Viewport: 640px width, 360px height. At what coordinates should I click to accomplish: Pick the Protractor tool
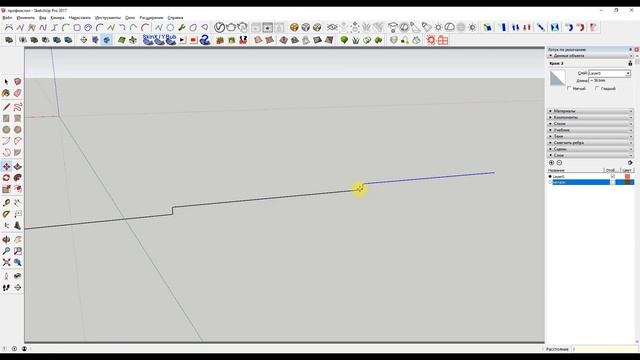[x=6, y=214]
